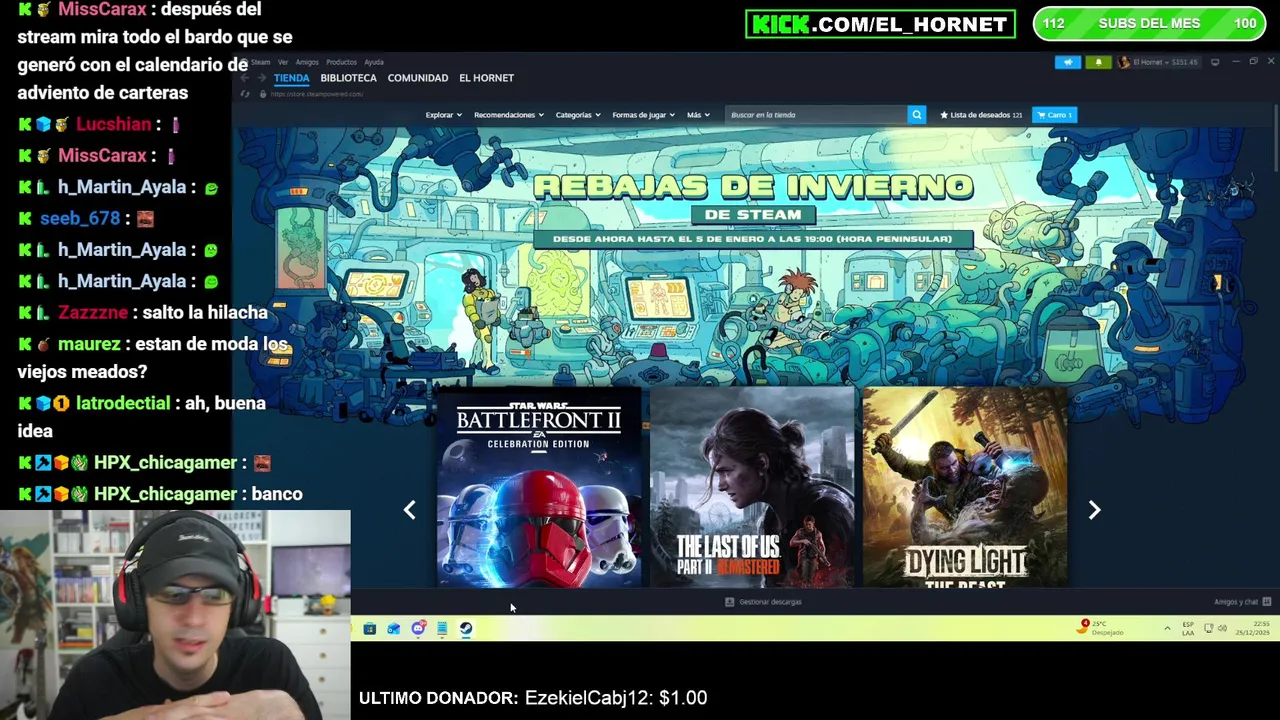Screen dimensions: 1280x720
Task: Expand the Explorar dropdown
Action: pos(443,115)
